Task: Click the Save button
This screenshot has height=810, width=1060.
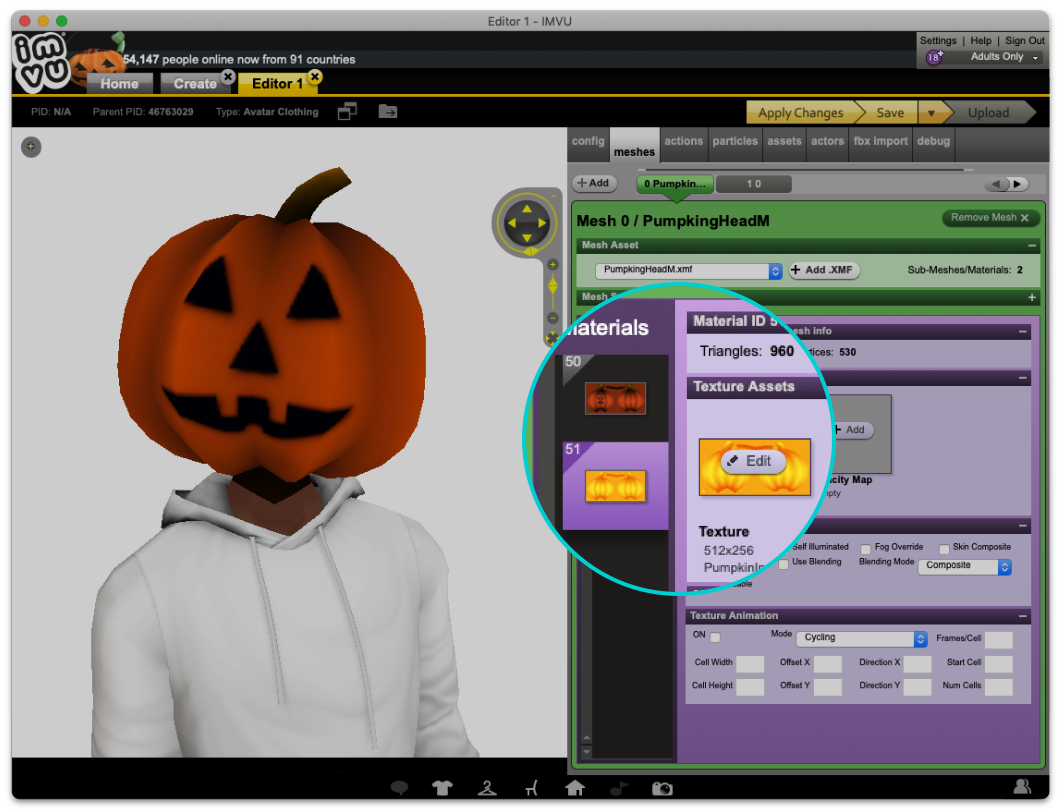Action: pyautogui.click(x=890, y=113)
